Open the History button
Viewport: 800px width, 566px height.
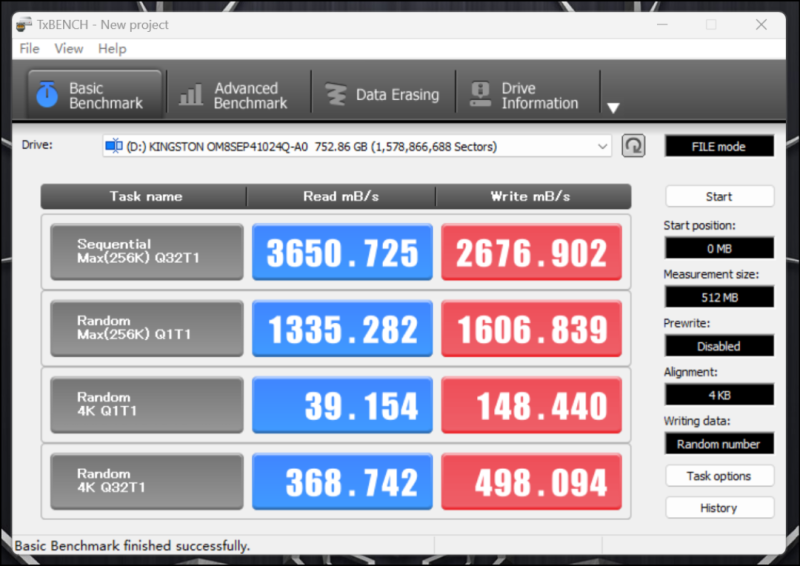point(718,508)
